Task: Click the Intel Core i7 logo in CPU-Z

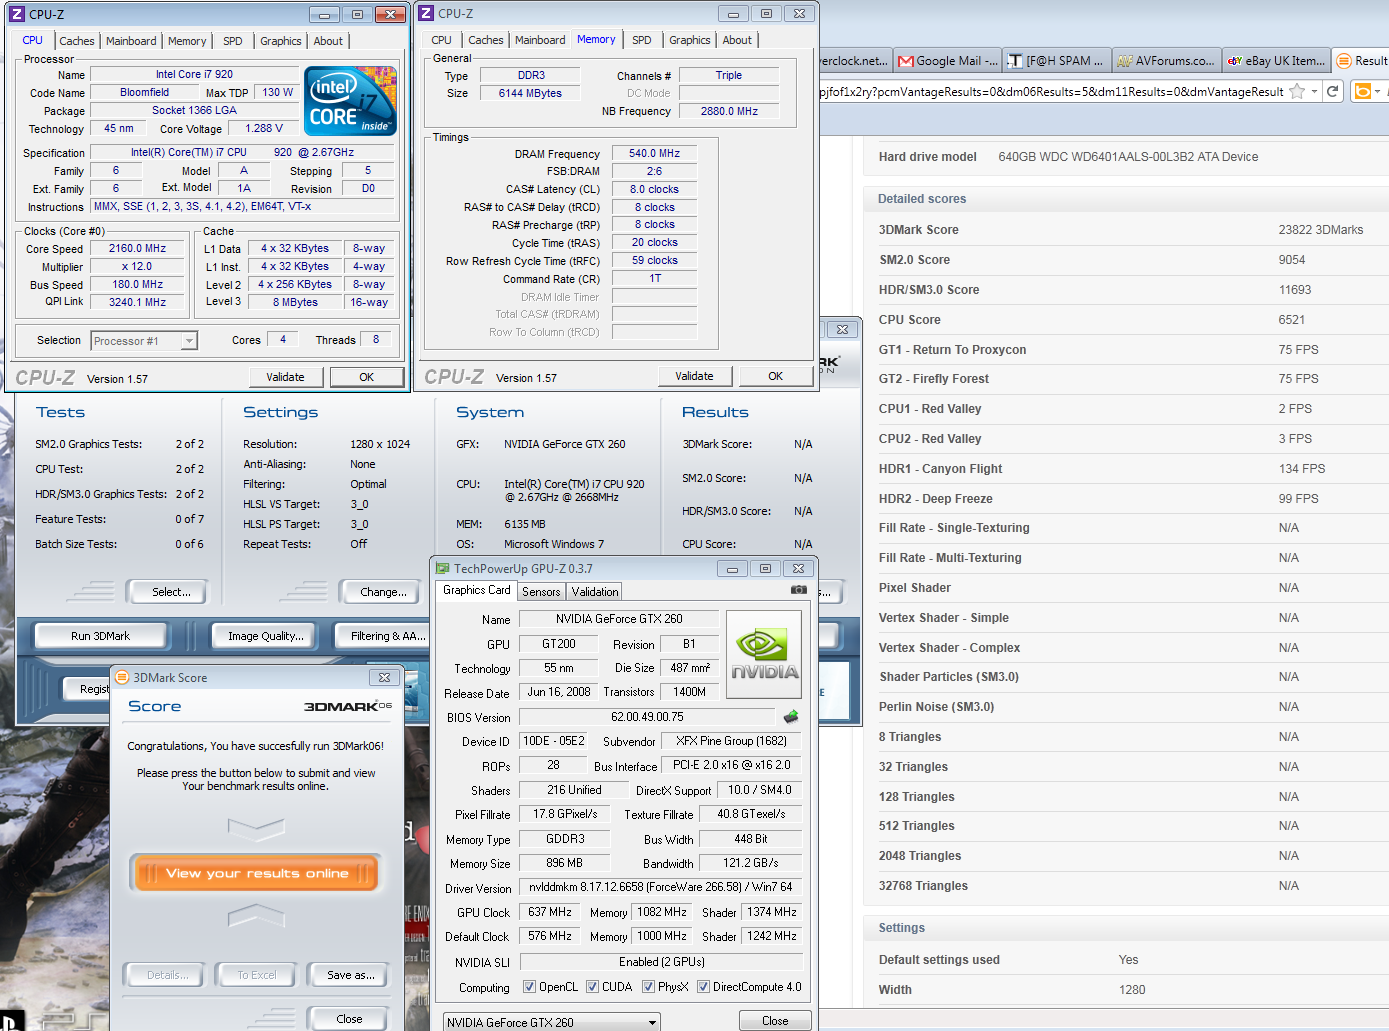Action: (x=350, y=101)
